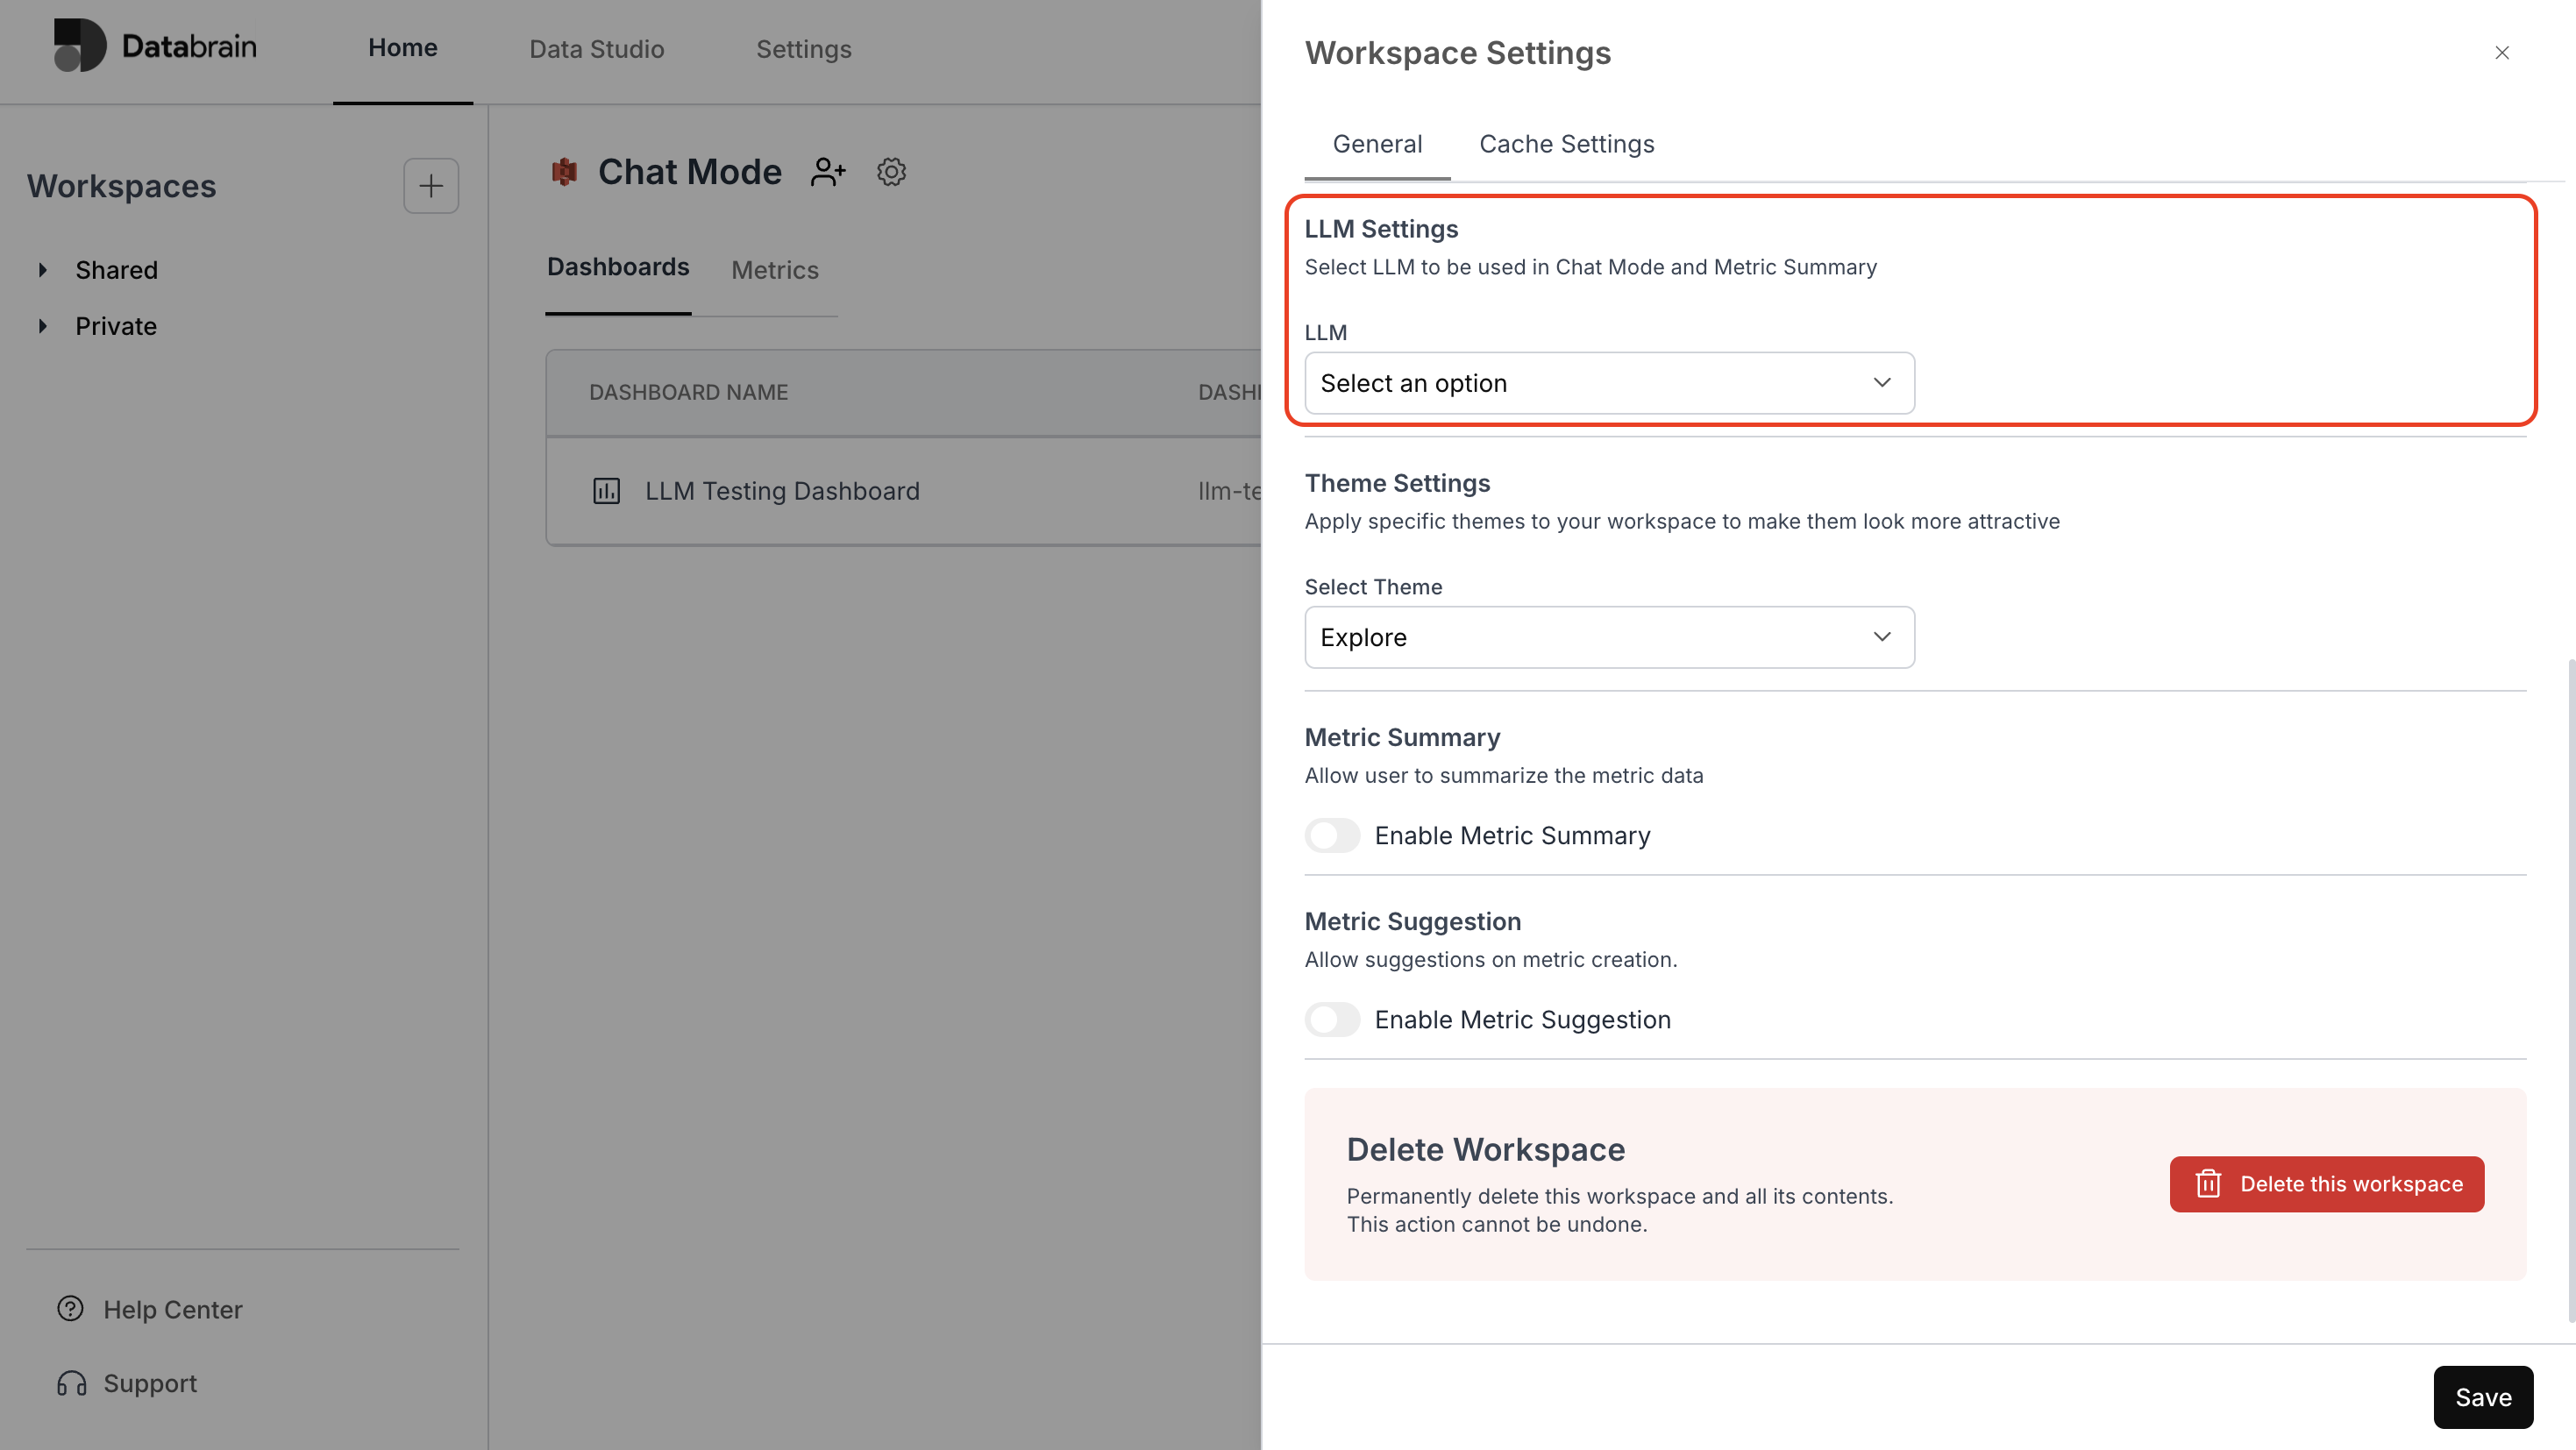2576x1450 pixels.
Task: Click the LLM Testing Dashboard chart icon
Action: (x=607, y=491)
